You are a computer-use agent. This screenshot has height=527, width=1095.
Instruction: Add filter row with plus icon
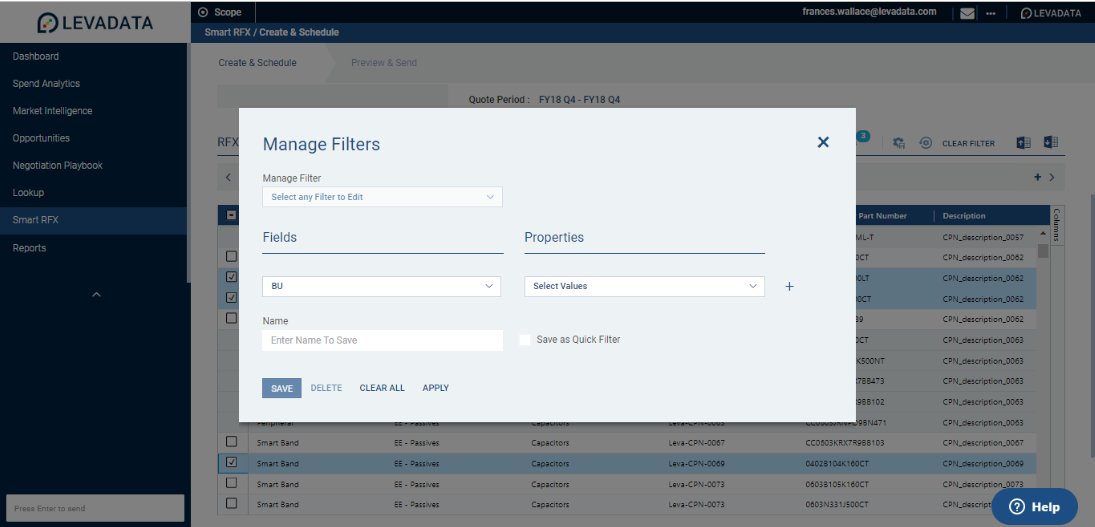tap(790, 286)
